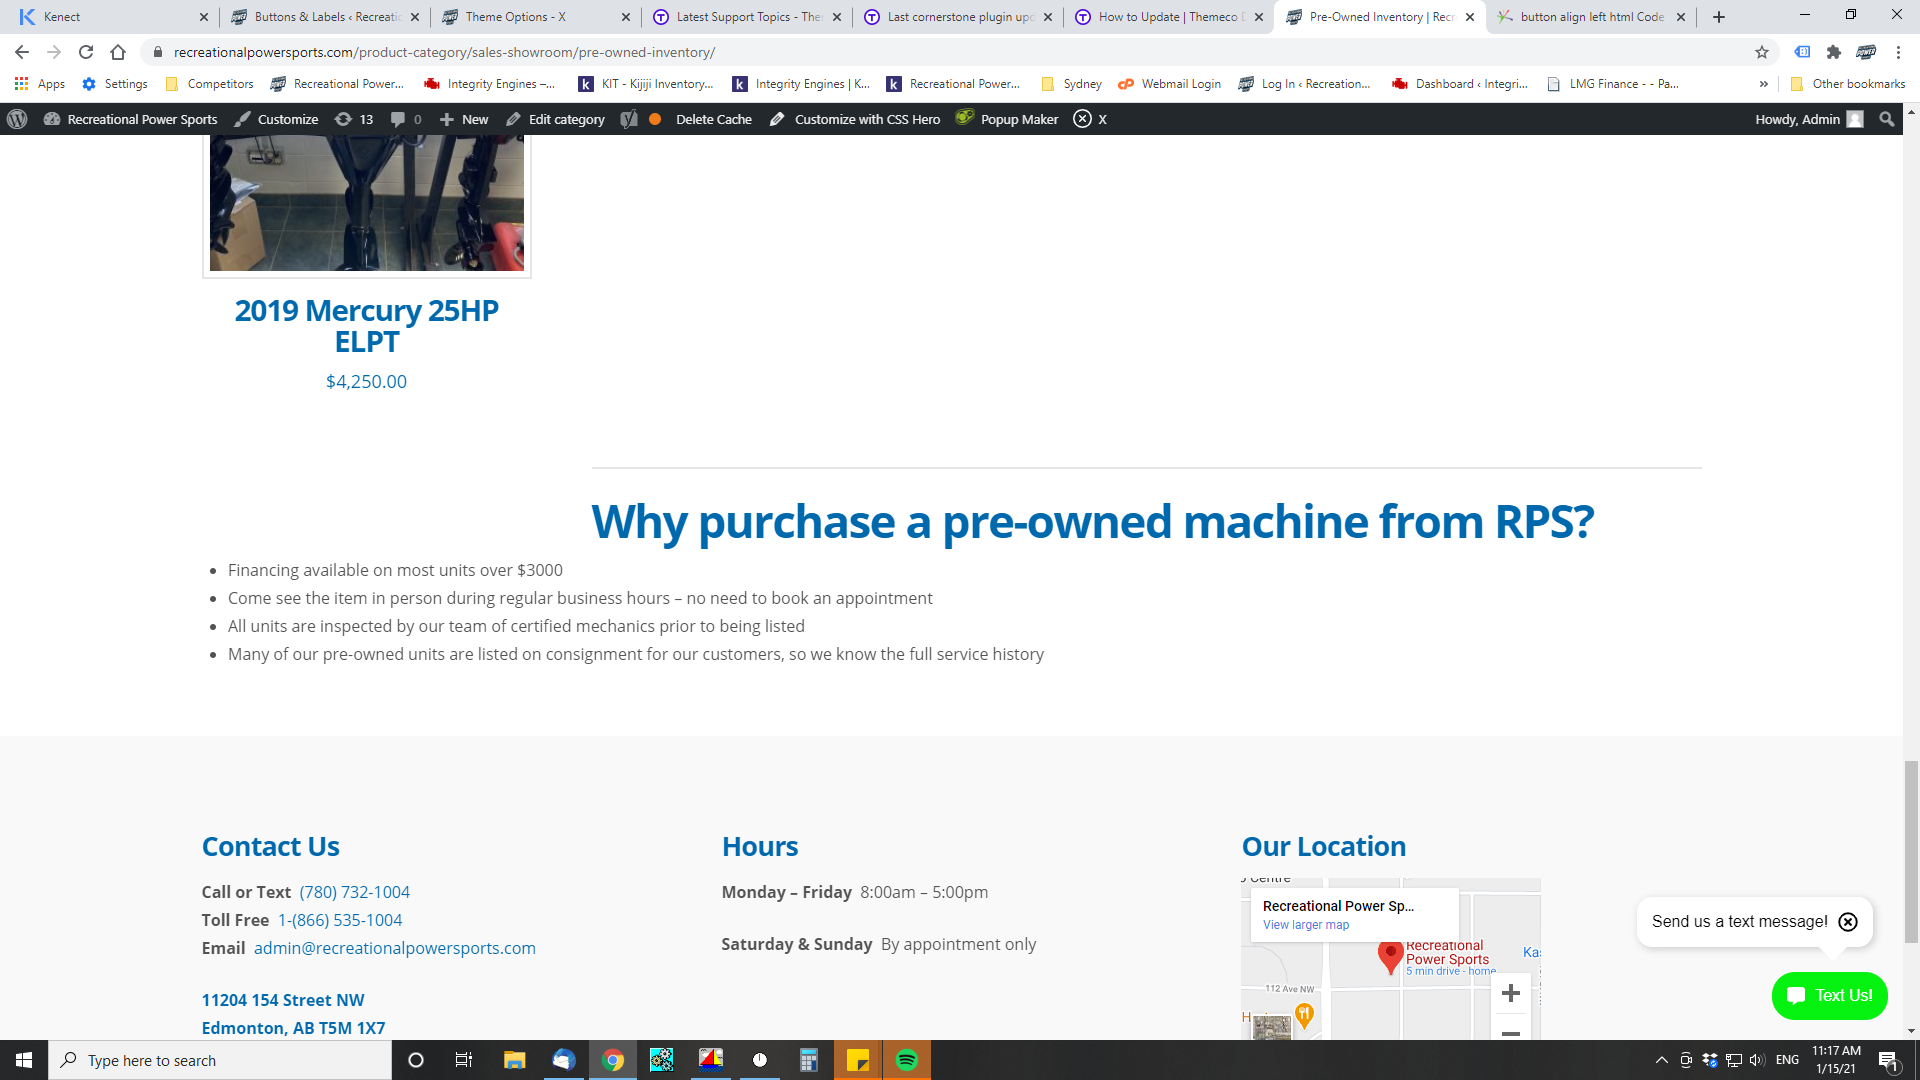Open the Mercury outboard product thumbnail
Viewport: 1920px width, 1080px height.
tap(366, 203)
